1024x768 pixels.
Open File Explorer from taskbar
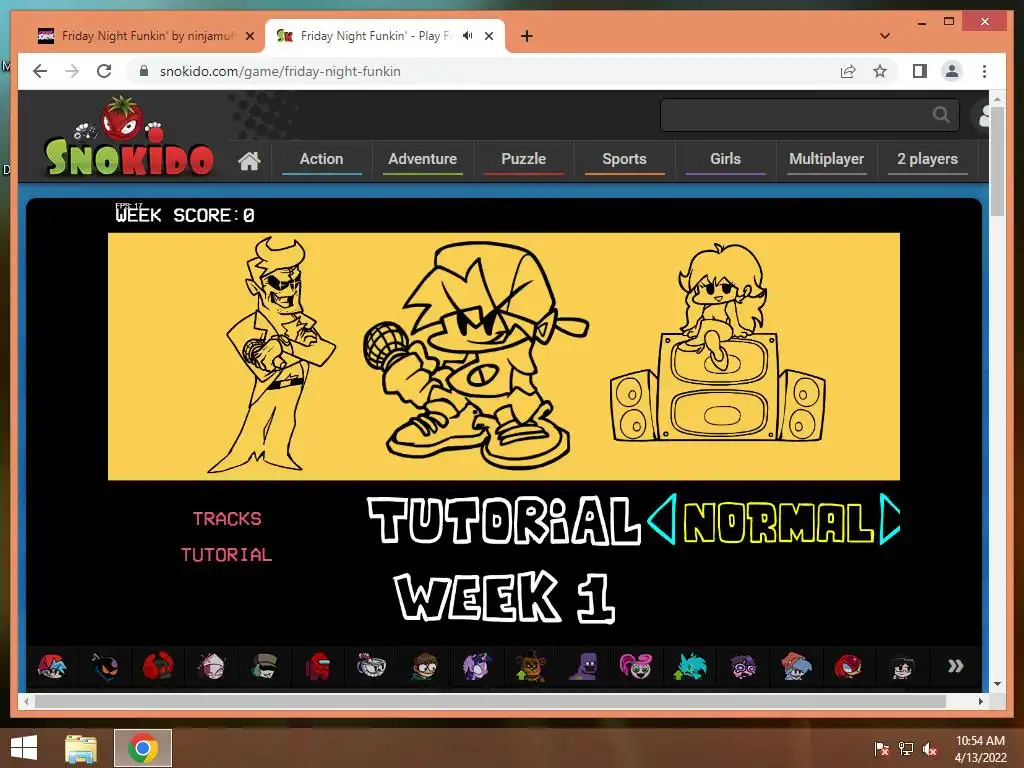[x=81, y=748]
